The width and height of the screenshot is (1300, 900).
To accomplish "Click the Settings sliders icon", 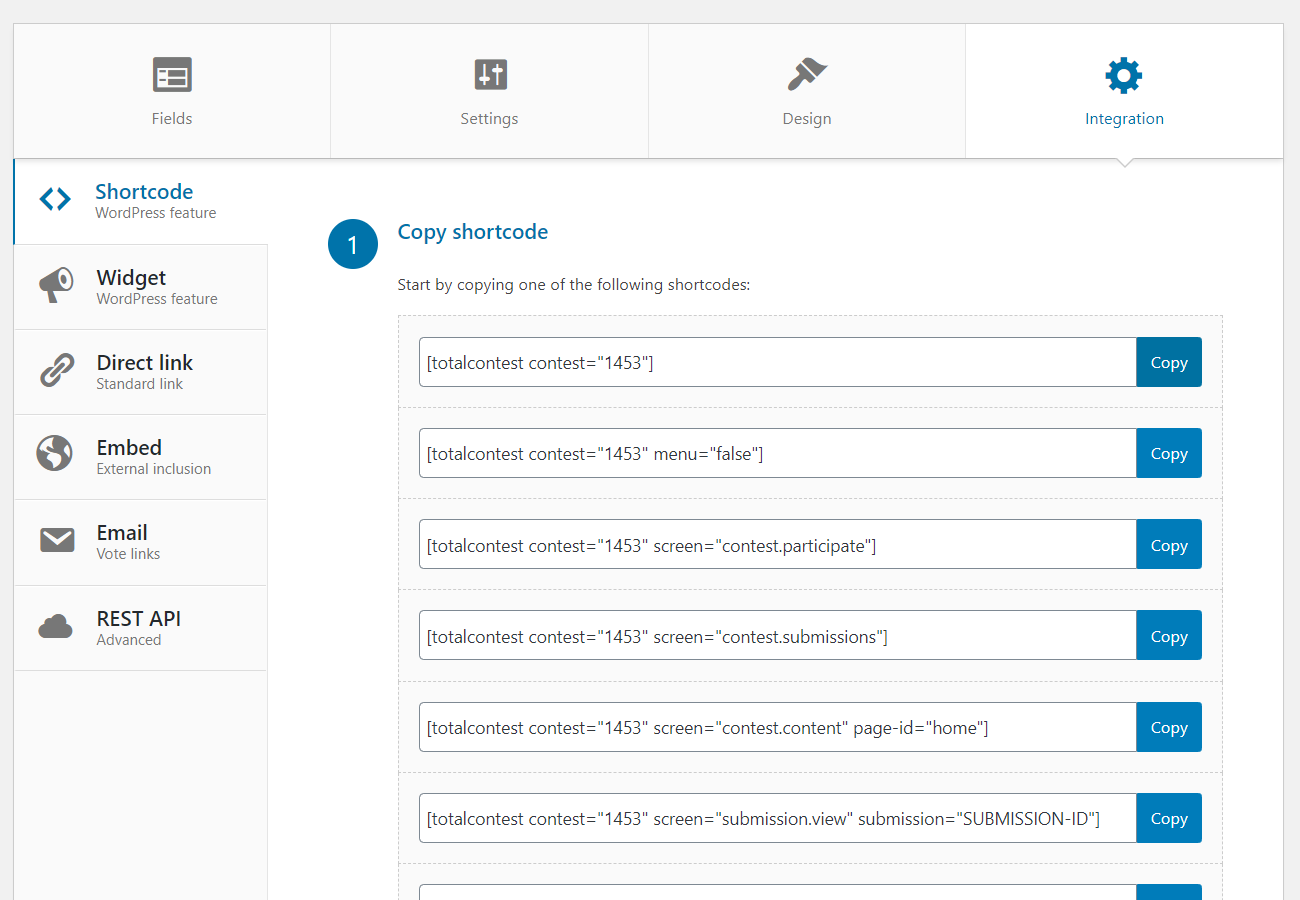I will point(490,75).
